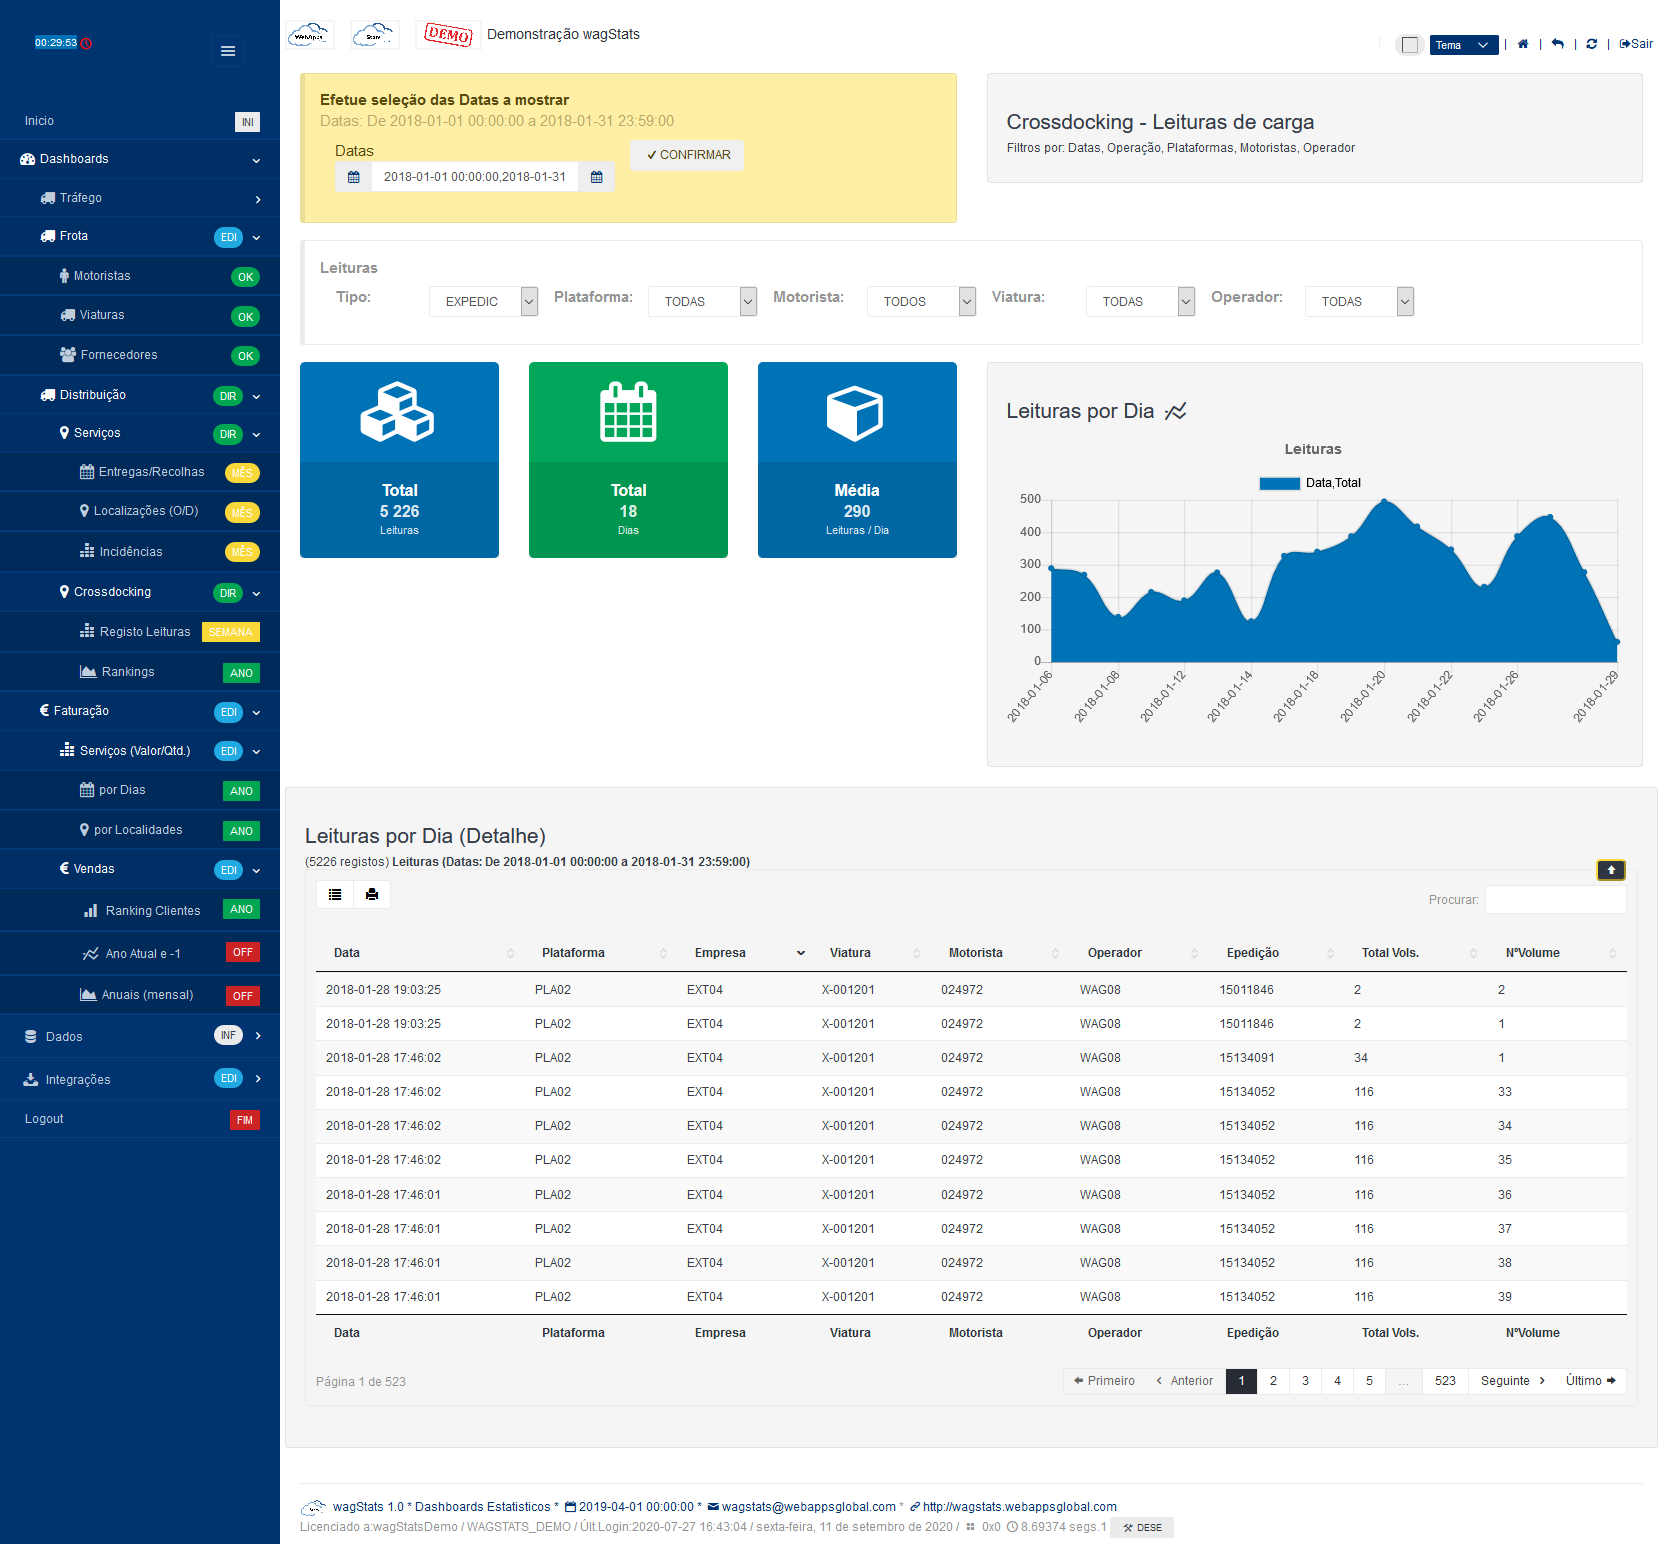
Task: Open the Operador TODAS dropdown
Action: point(1360,301)
